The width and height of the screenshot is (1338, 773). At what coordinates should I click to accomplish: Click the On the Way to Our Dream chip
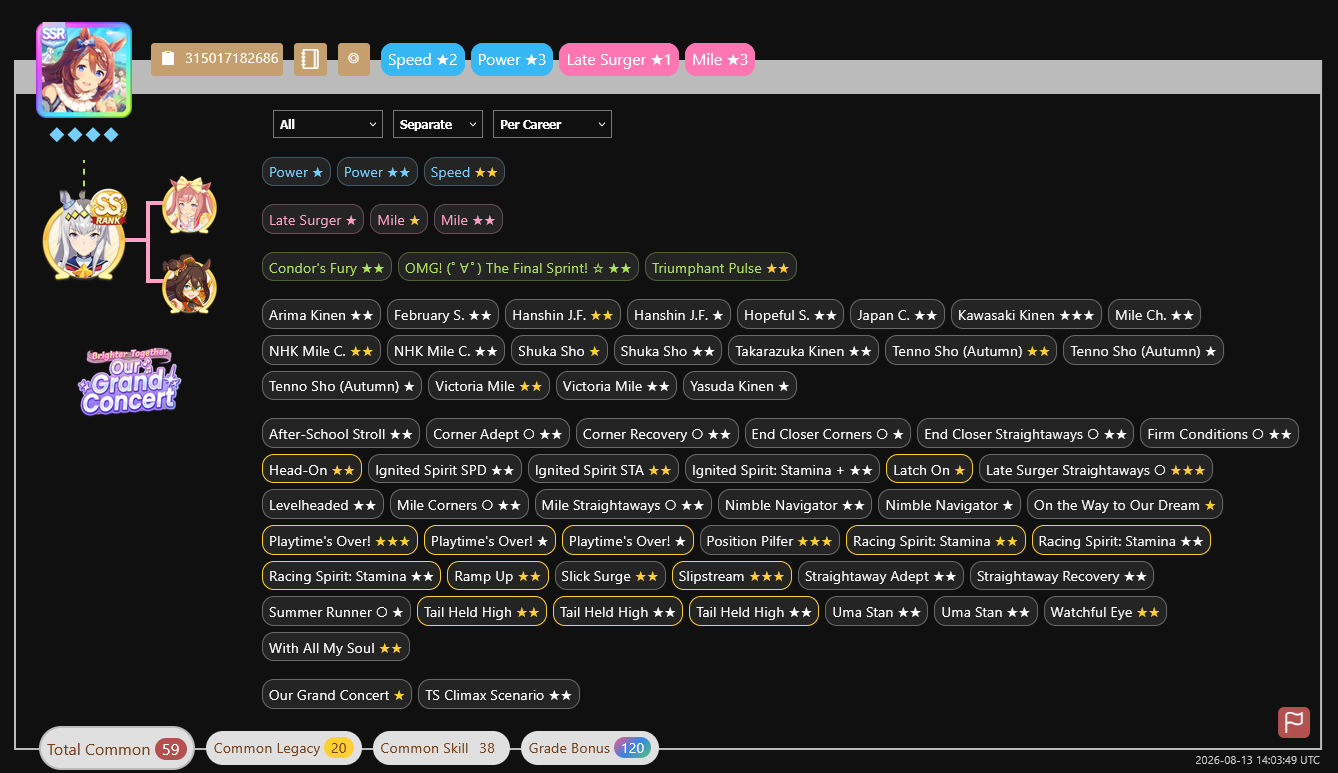(x=1125, y=505)
